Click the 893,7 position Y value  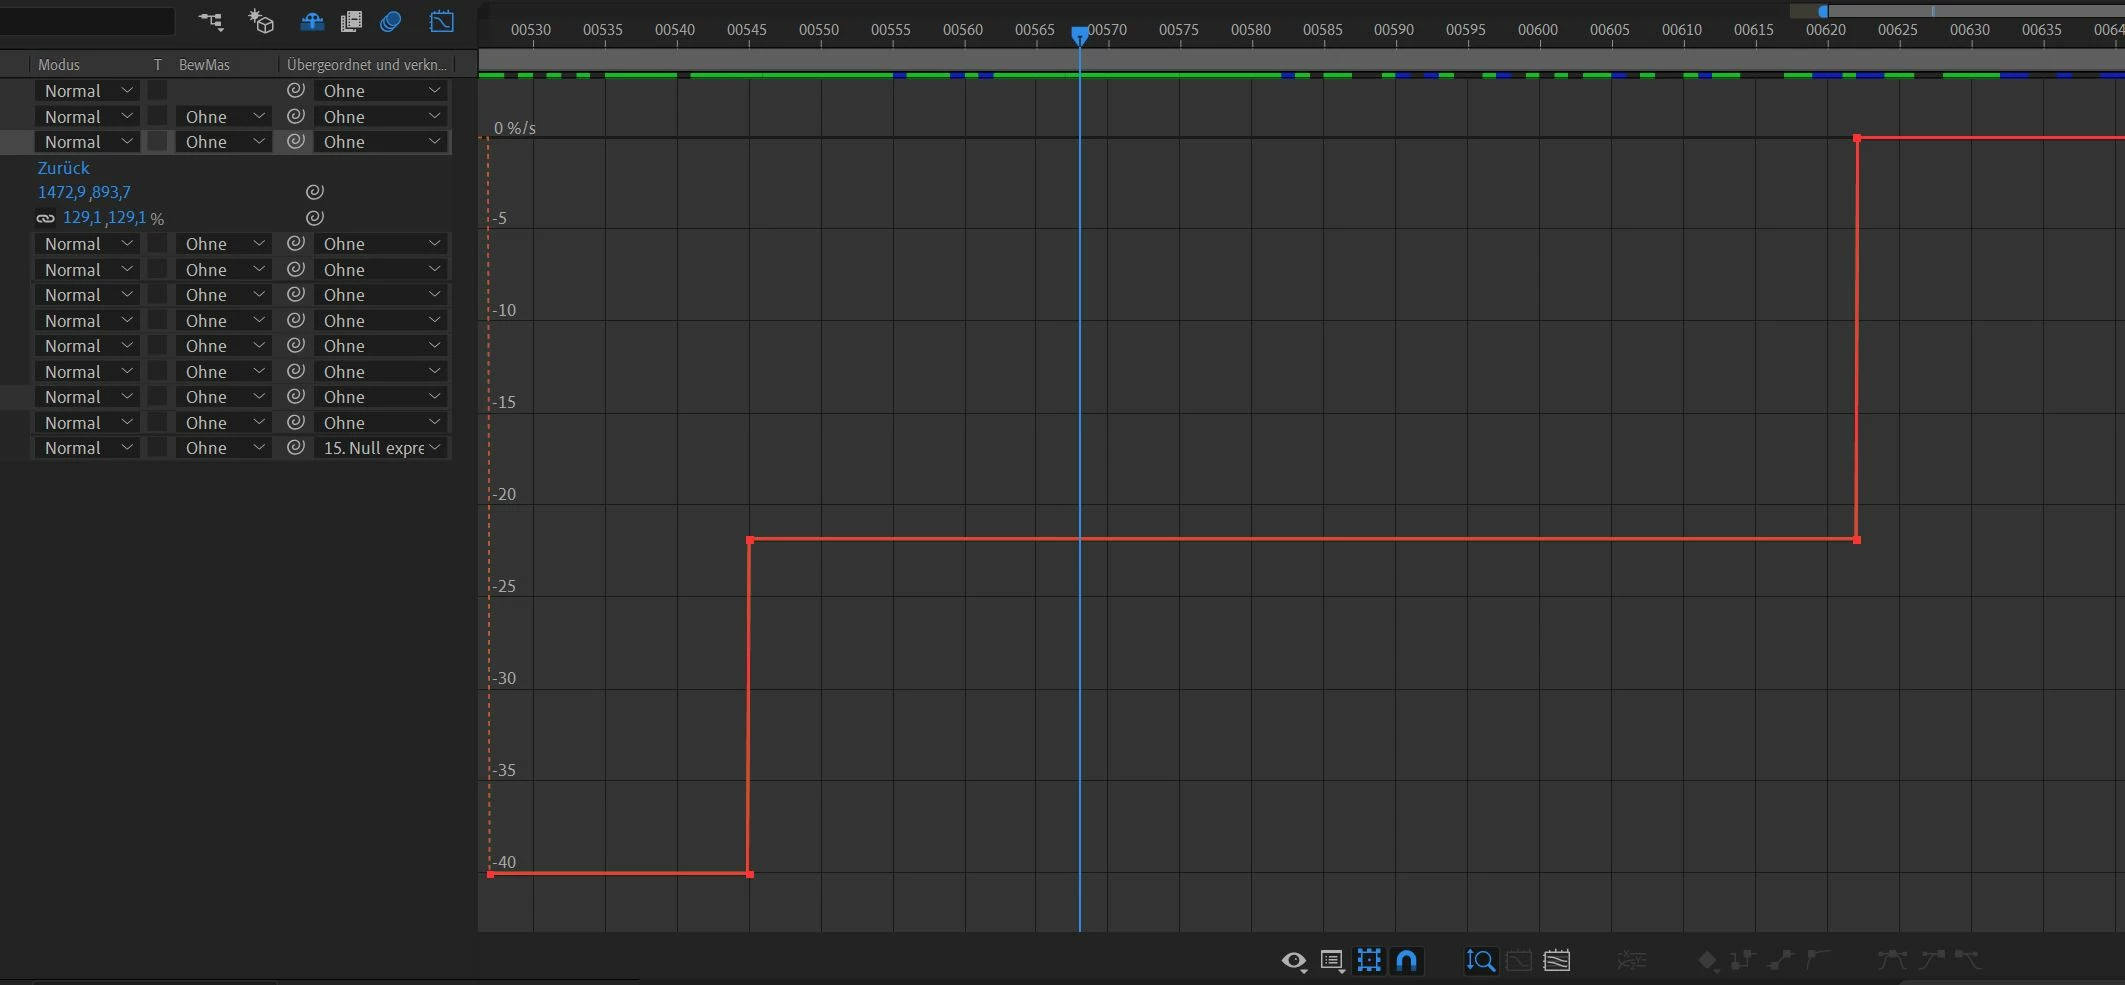pyautogui.click(x=112, y=192)
